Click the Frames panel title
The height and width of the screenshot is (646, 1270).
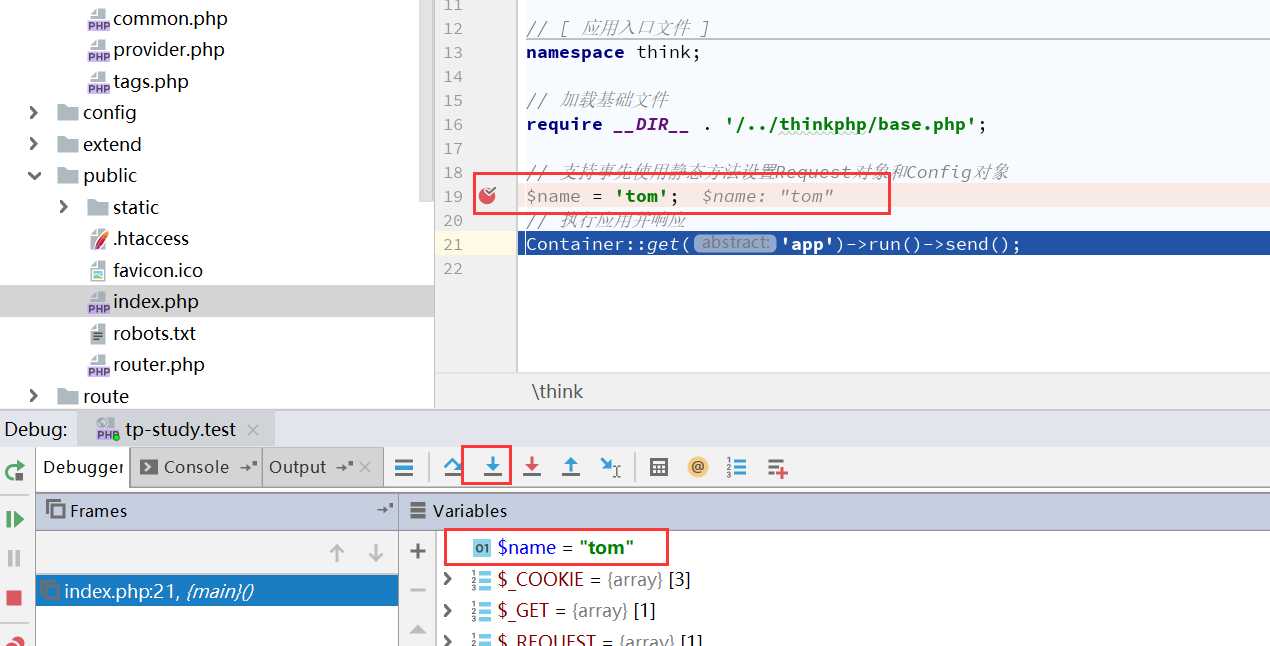pos(98,511)
